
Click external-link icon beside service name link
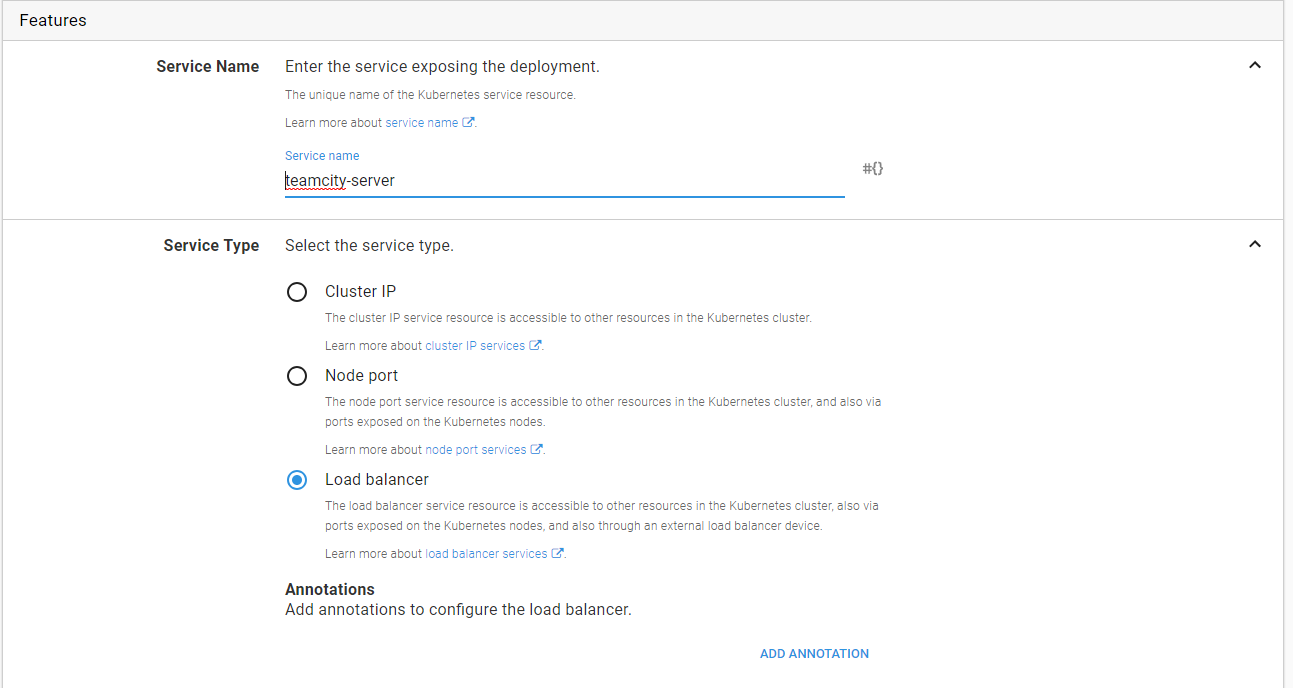point(468,123)
